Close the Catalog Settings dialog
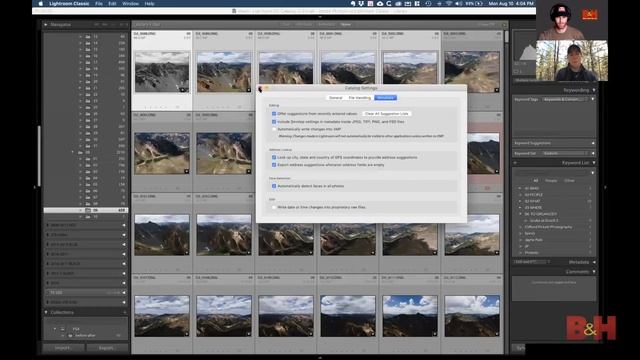 point(260,88)
